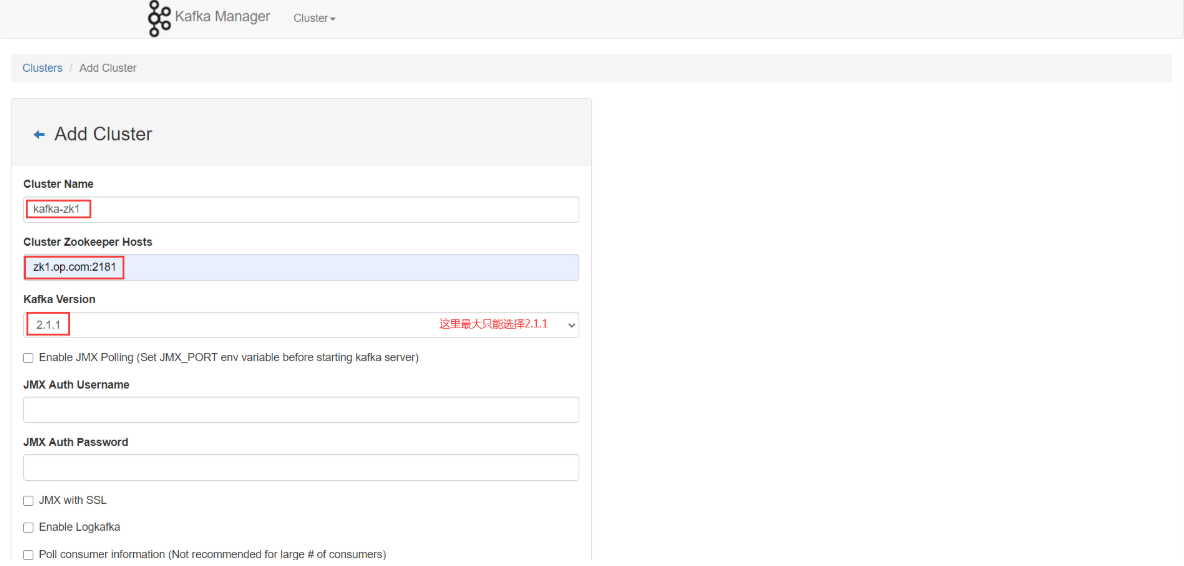Open the Kafka Version dropdown
1184x566 pixels.
point(301,325)
